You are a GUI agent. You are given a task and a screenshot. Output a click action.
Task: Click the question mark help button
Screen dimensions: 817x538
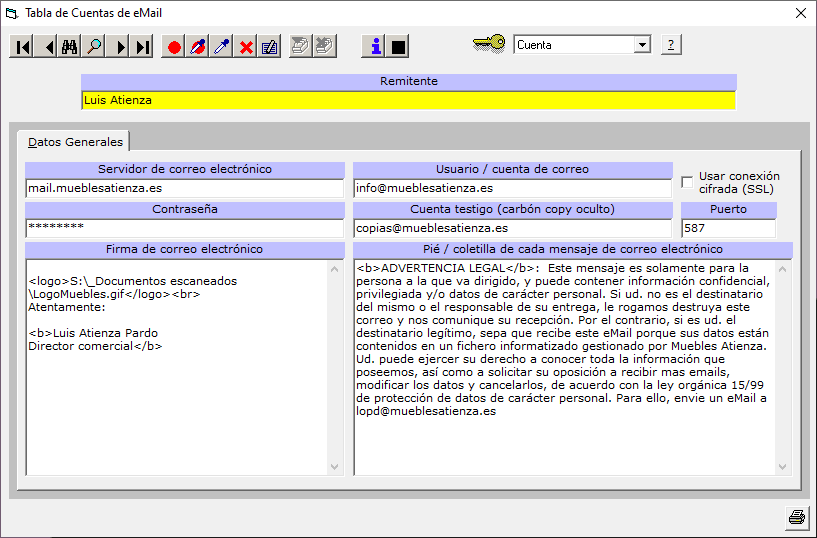coord(671,45)
